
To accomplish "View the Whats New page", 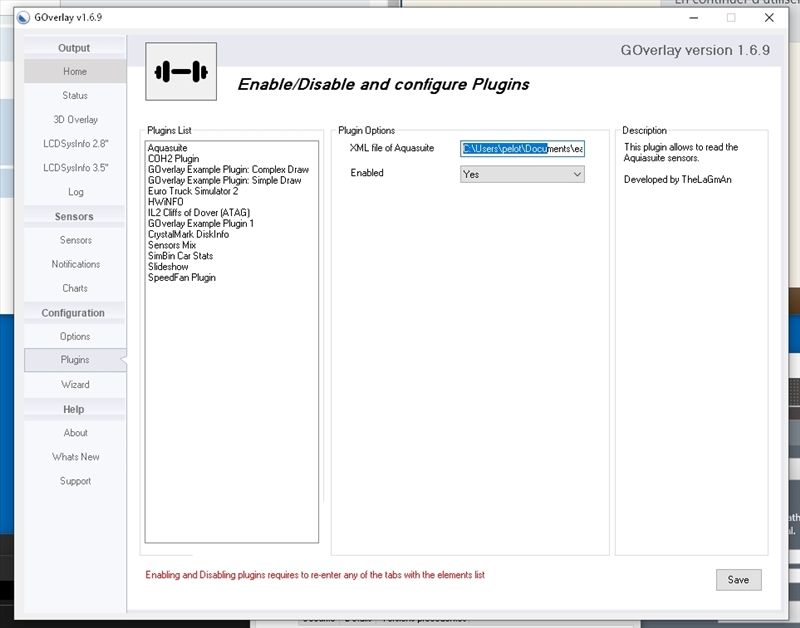I will point(74,457).
